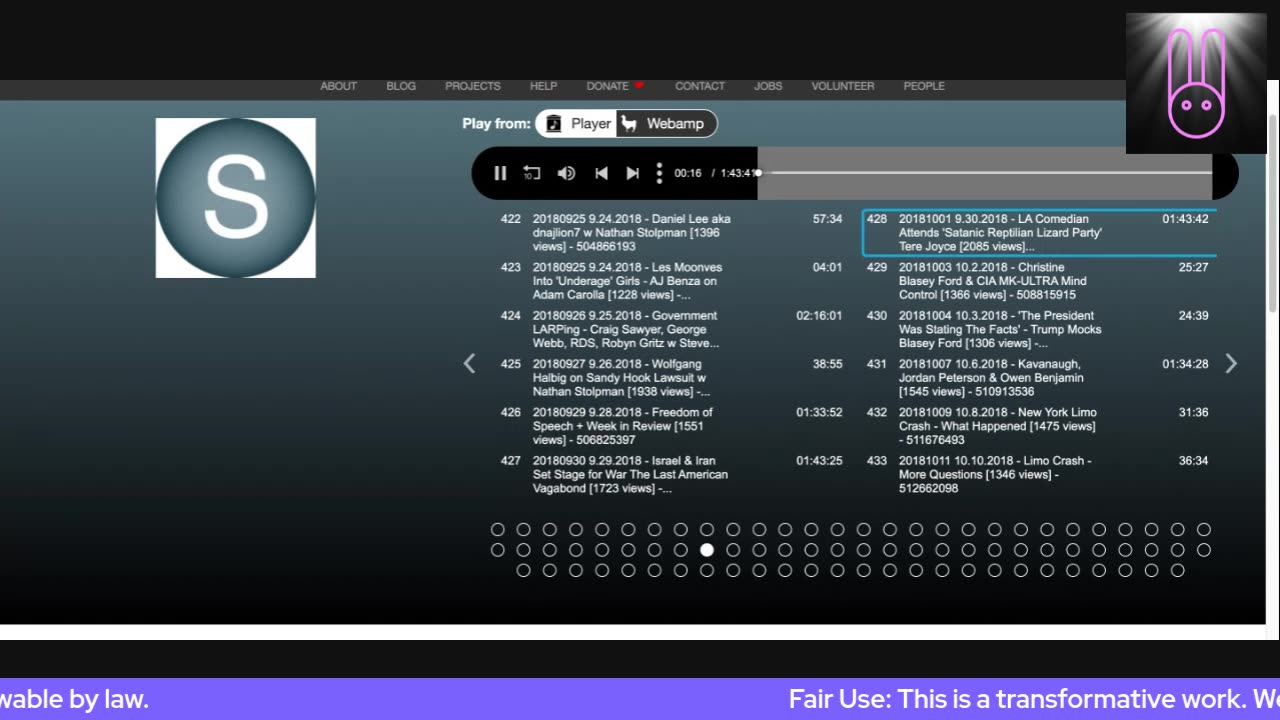The width and height of the screenshot is (1280, 720).
Task: Play track 422 Daniel Lee aka dnajlion7
Action: [672, 233]
